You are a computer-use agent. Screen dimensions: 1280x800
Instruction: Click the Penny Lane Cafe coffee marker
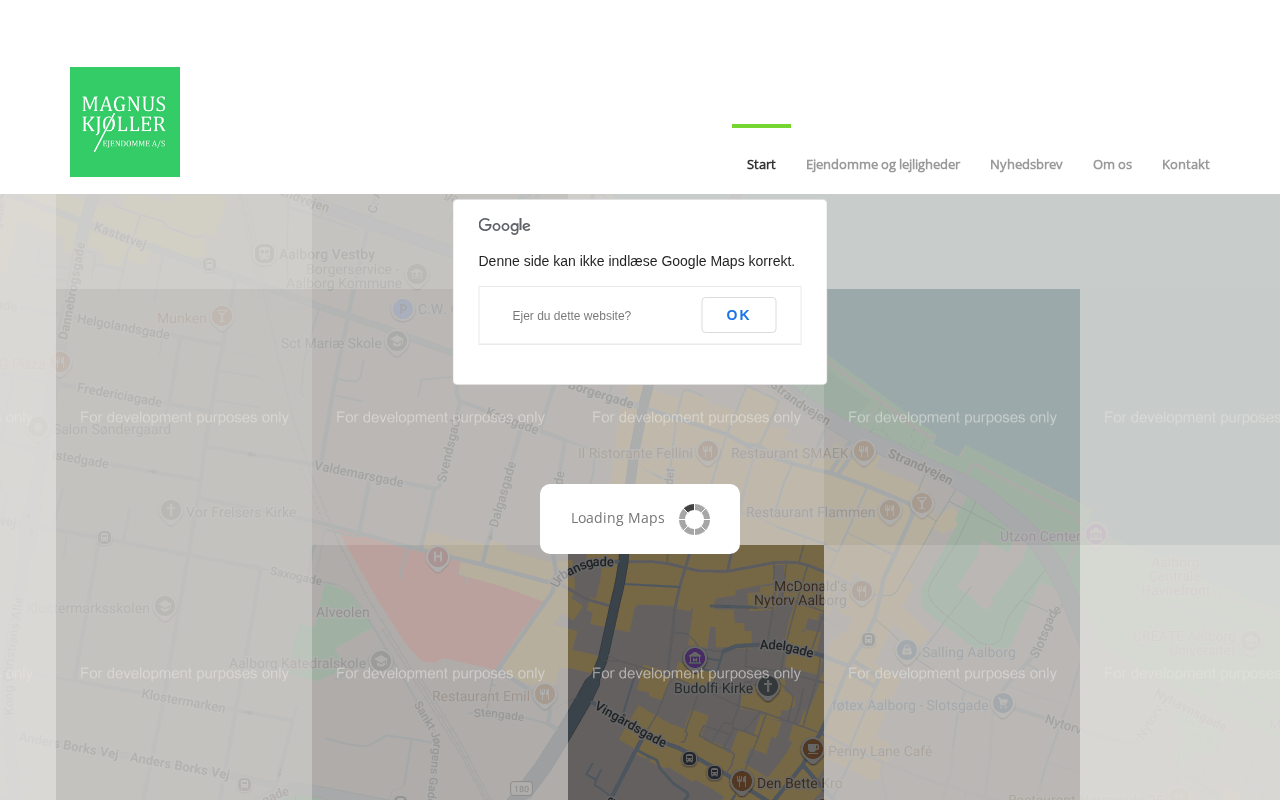[x=813, y=748]
